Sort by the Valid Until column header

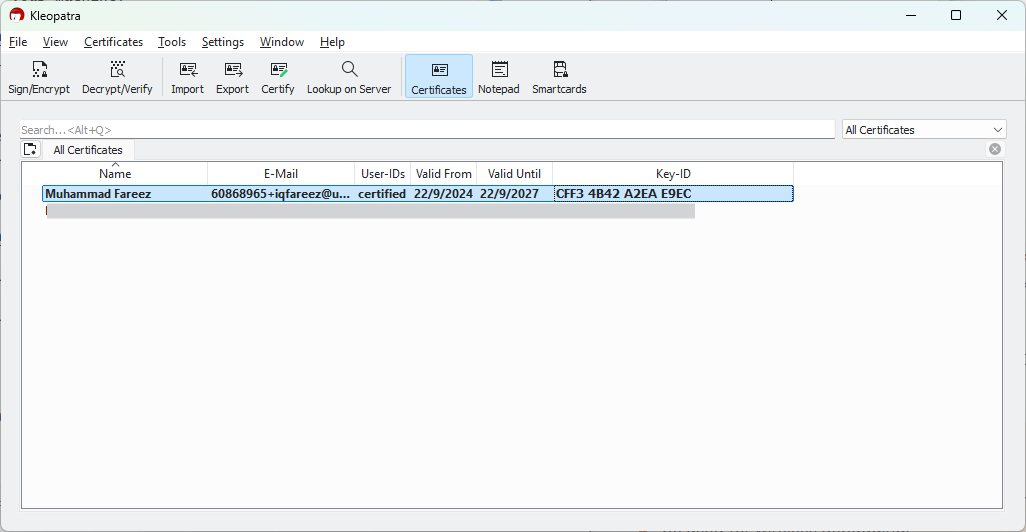[x=514, y=173]
